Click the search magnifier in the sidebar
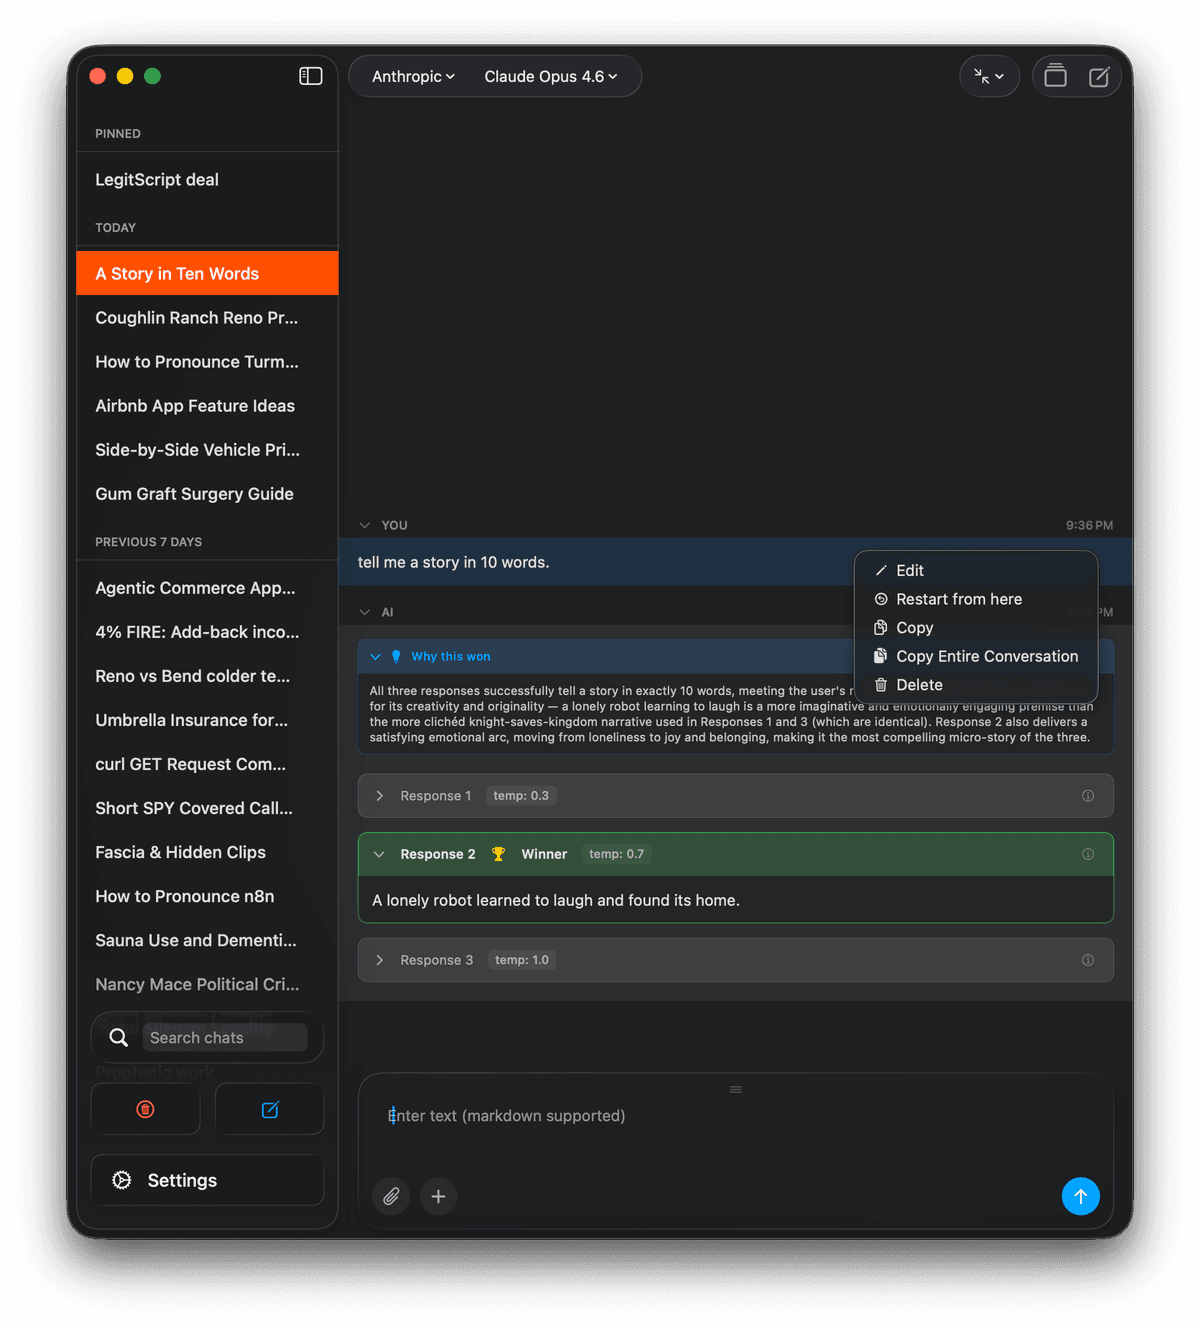This screenshot has height=1327, width=1200. click(118, 1037)
